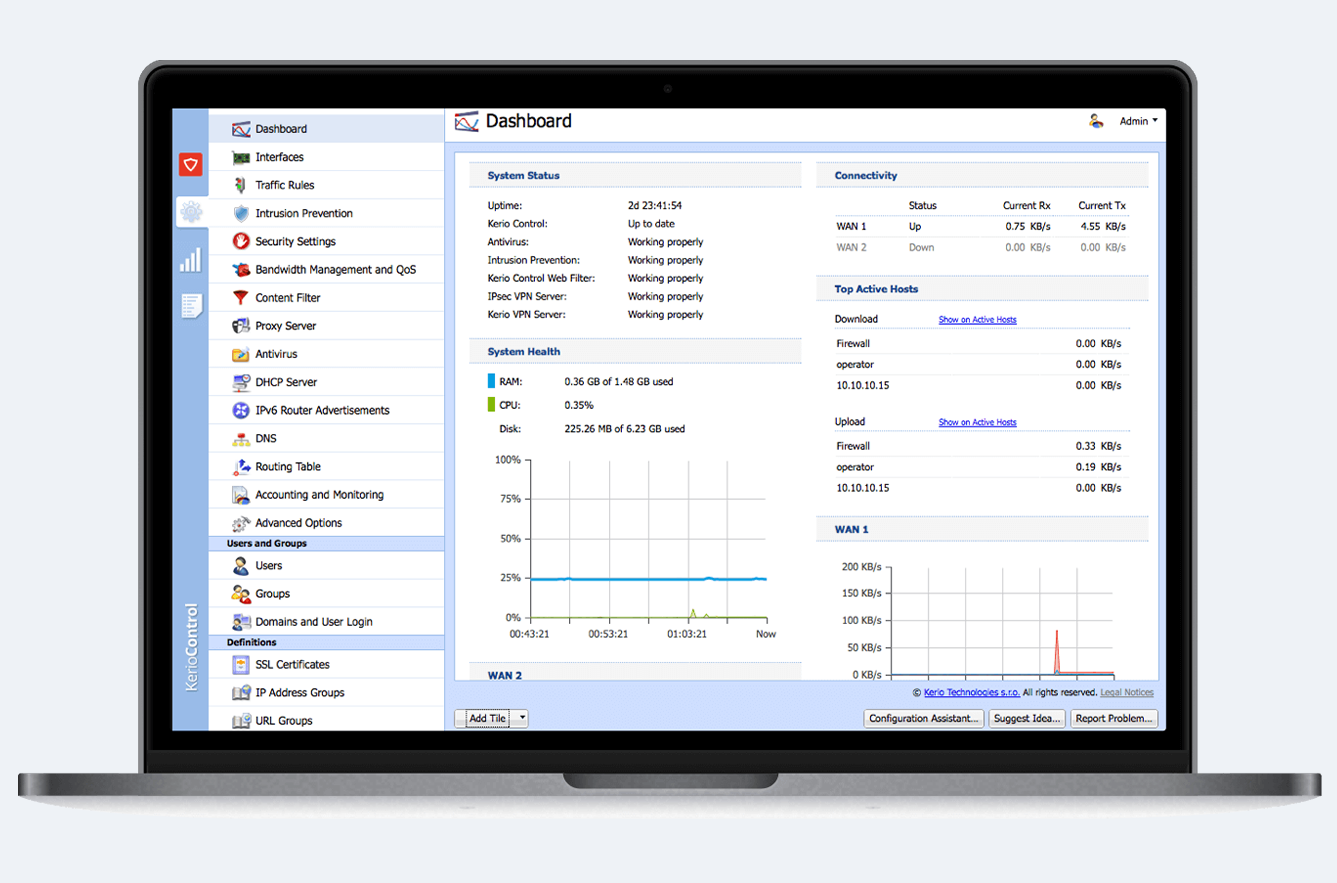Click the Dashboard icon in sidebar

[241, 129]
